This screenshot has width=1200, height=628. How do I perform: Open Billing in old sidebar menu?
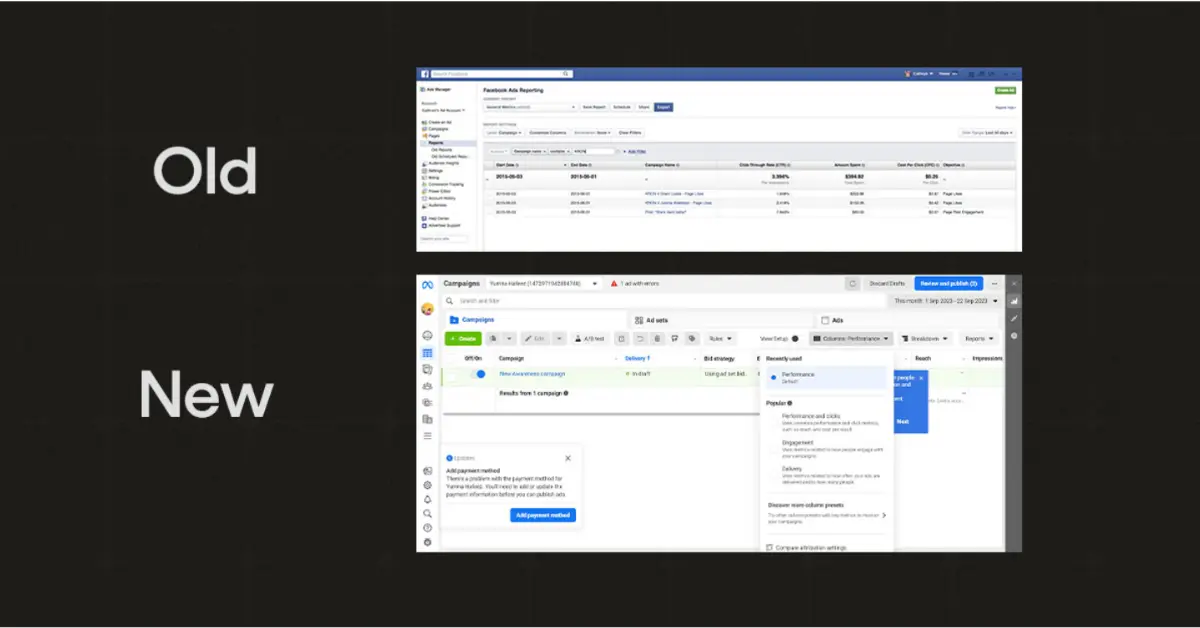click(x=434, y=177)
